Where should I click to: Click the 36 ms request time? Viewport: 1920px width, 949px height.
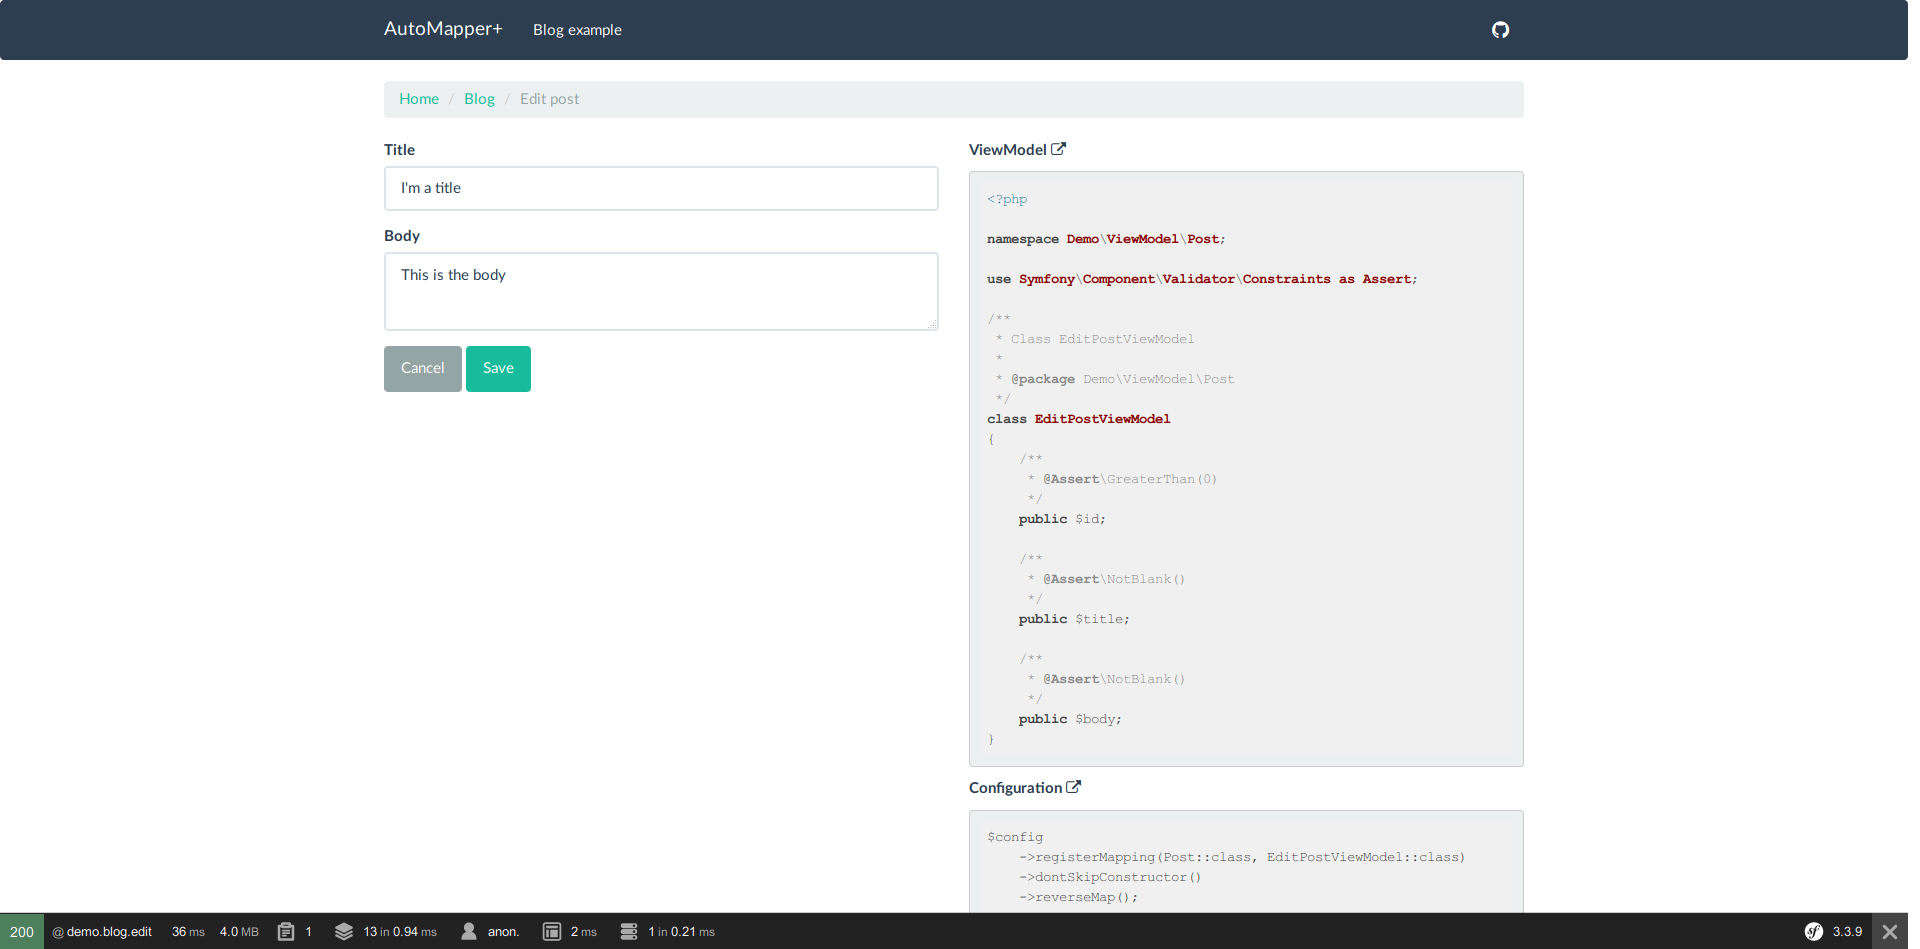[x=188, y=931]
